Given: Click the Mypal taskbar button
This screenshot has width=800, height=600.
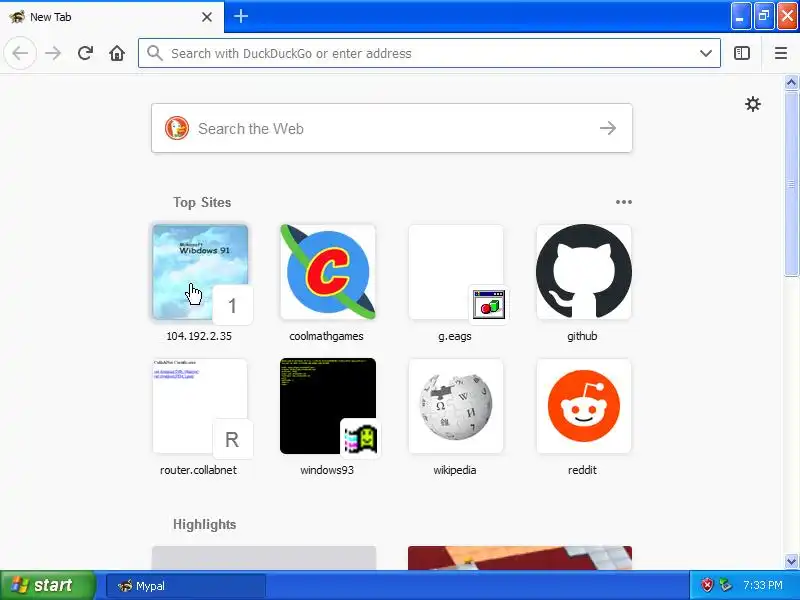Looking at the screenshot, I should (186, 586).
